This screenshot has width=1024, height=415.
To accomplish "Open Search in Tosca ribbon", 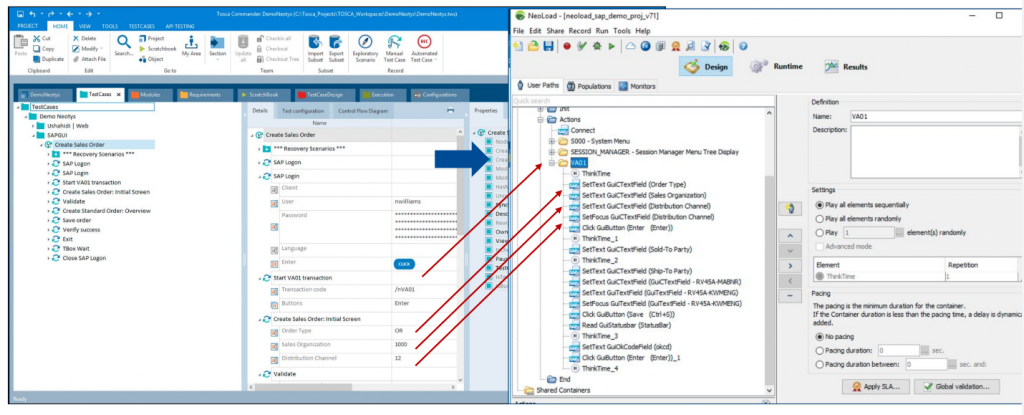I will coord(123,46).
